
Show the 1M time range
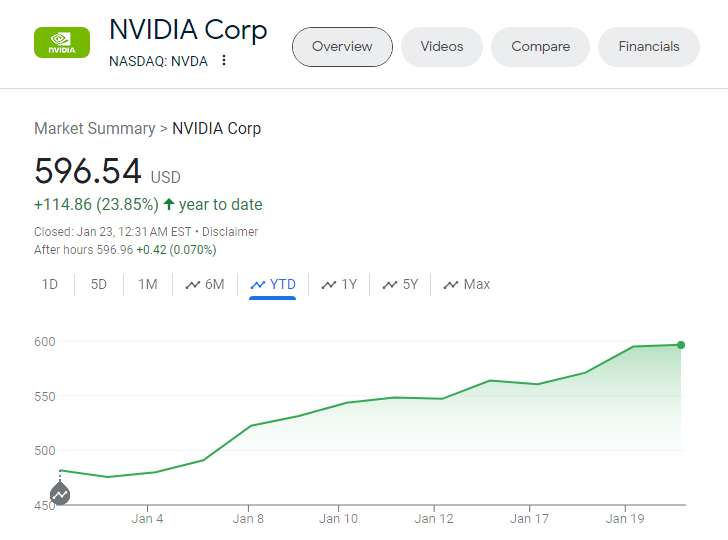click(148, 285)
